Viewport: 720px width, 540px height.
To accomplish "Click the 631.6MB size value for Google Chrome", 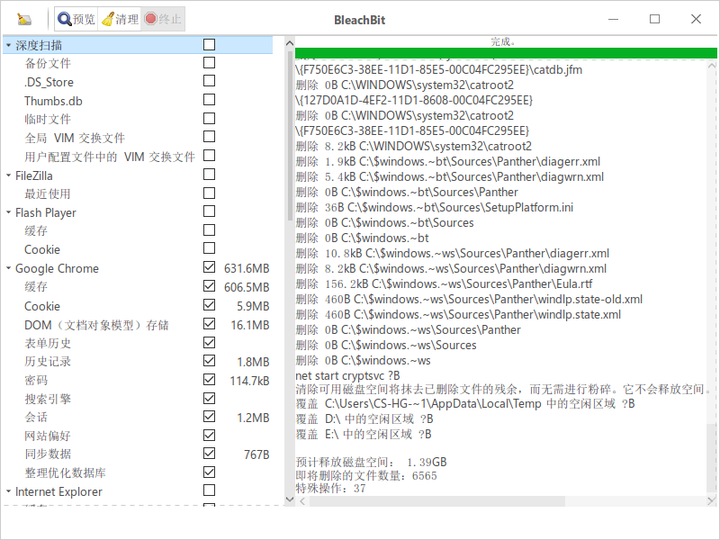I will [x=247, y=268].
